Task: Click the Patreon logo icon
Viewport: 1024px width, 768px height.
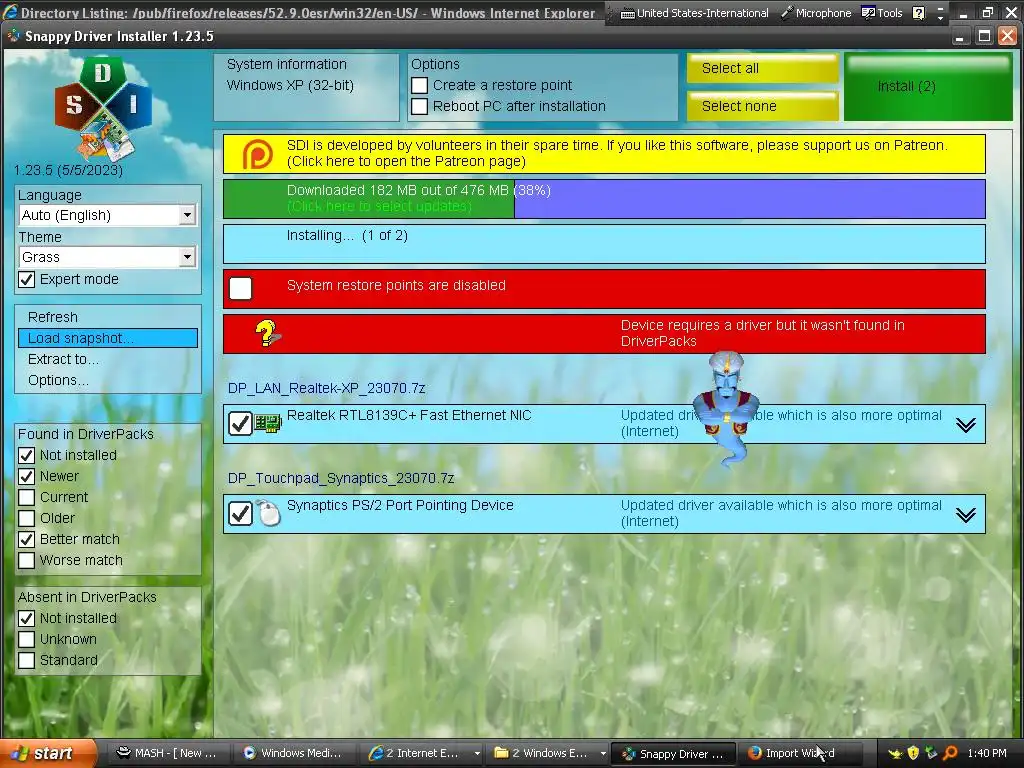Action: (257, 155)
